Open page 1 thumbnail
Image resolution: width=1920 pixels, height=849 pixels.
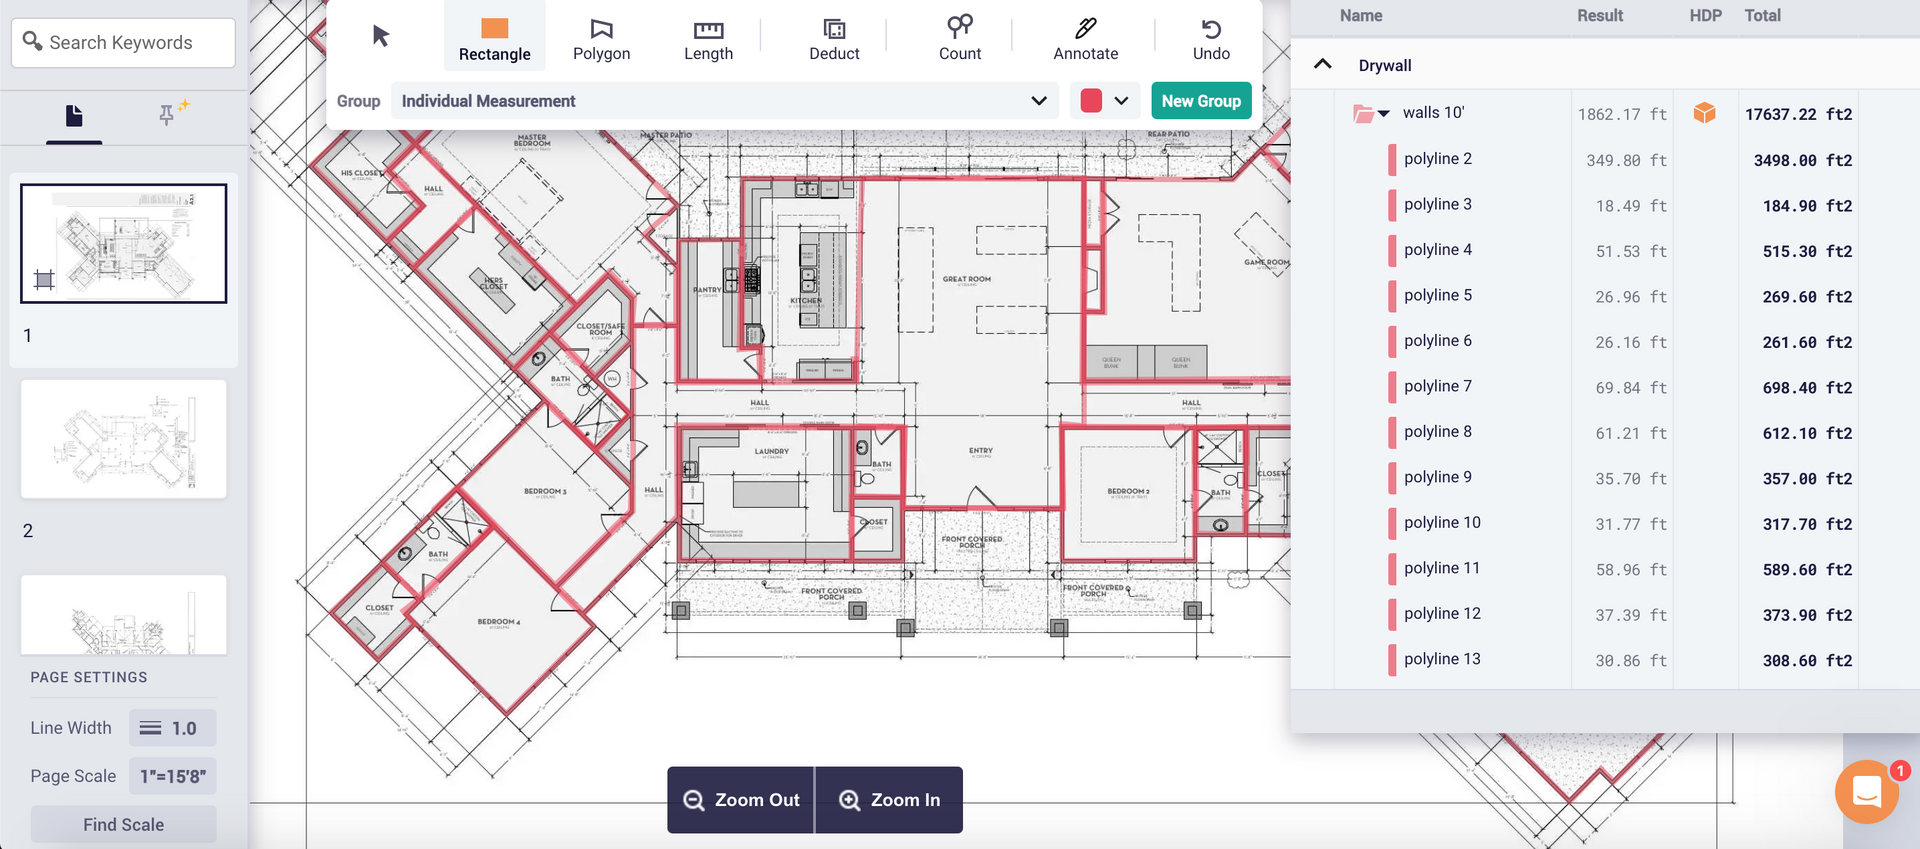(x=124, y=243)
